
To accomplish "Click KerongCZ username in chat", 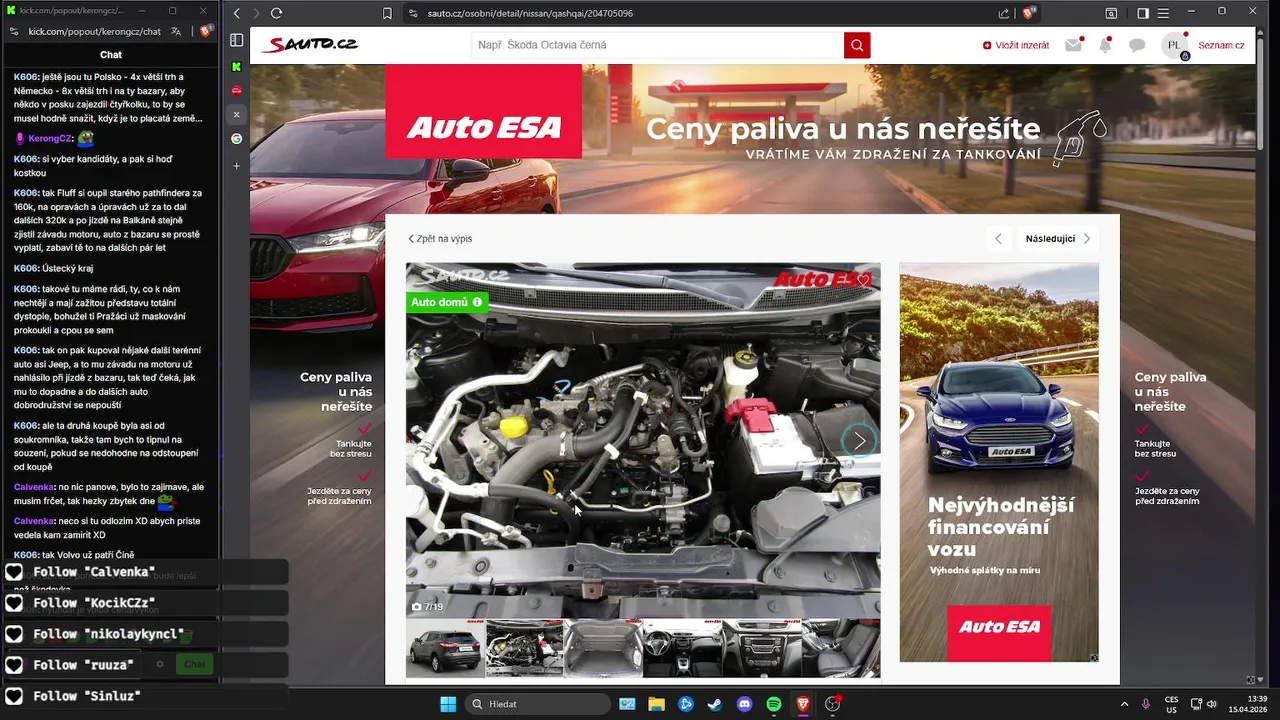I will point(50,138).
